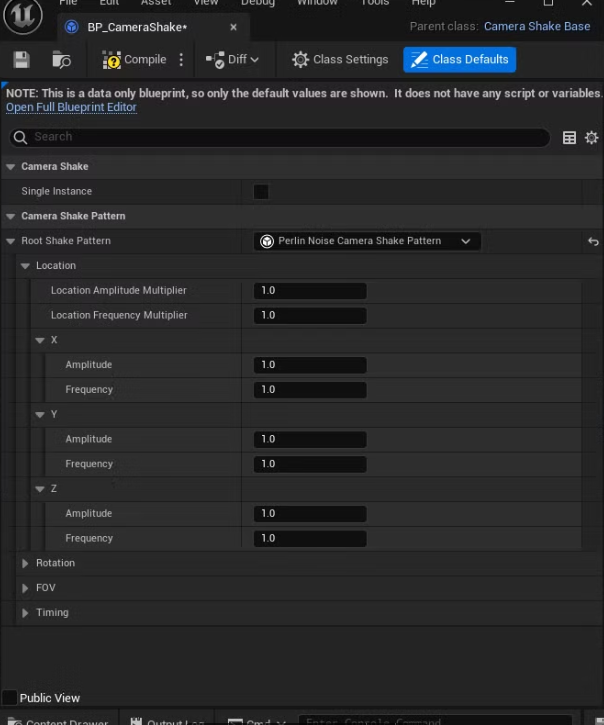Open the Perlin Noise Camera Shake Pattern dropdown
The image size is (604, 725).
point(367,241)
